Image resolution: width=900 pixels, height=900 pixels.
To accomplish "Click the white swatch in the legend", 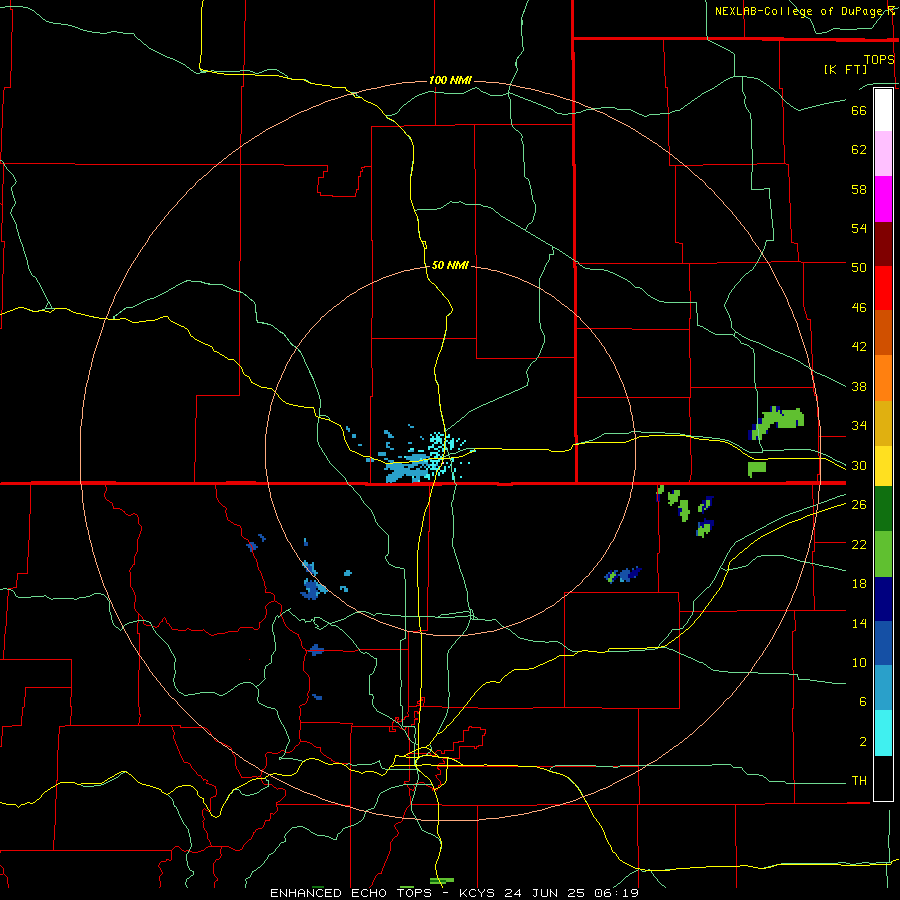I will click(x=883, y=110).
